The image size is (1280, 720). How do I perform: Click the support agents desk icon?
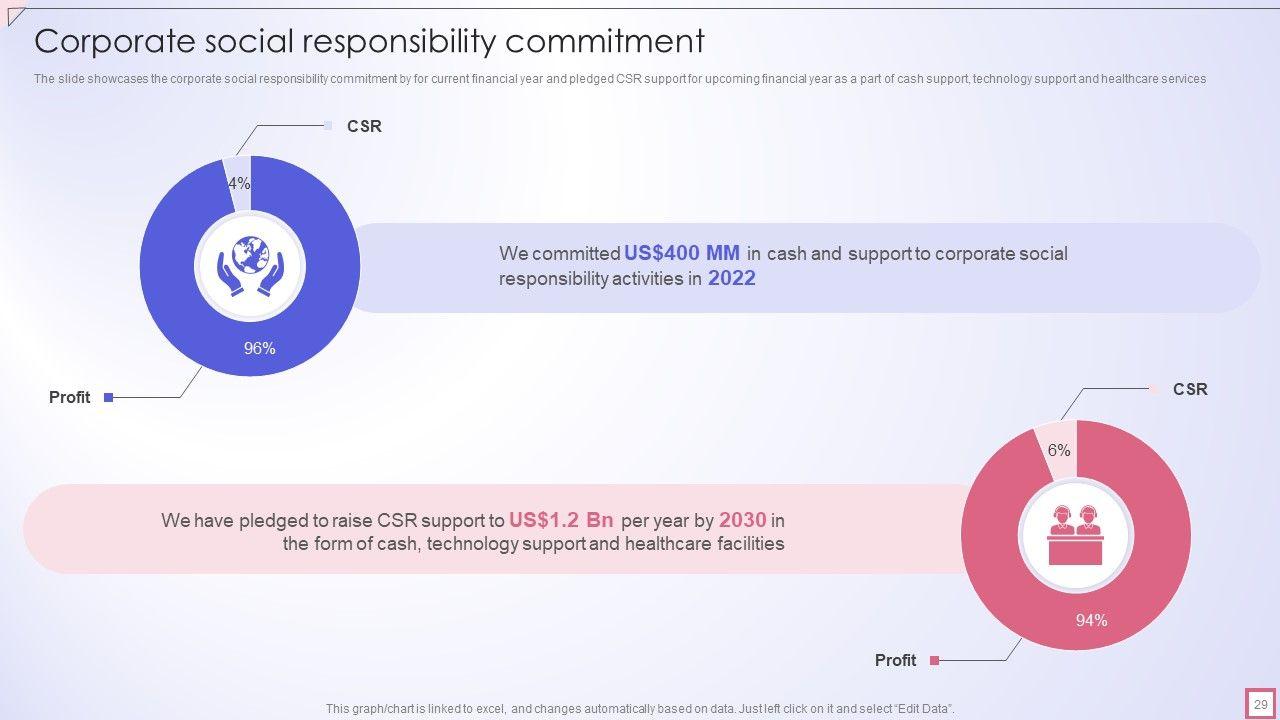(x=1076, y=535)
